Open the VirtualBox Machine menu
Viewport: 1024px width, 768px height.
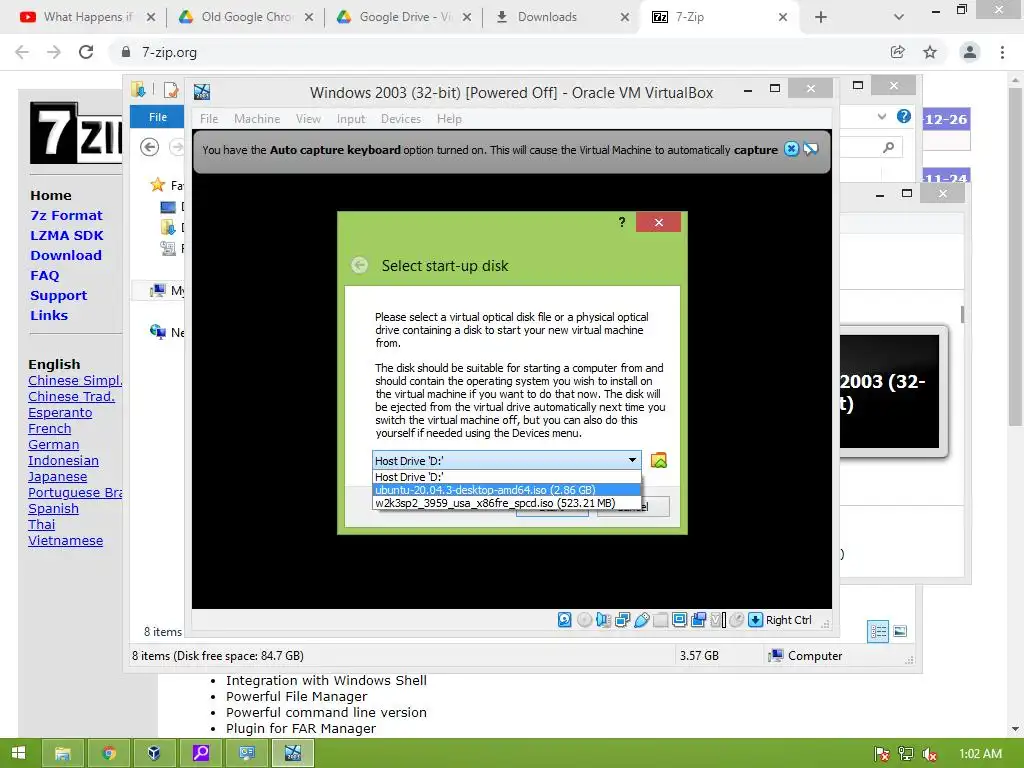coord(257,118)
